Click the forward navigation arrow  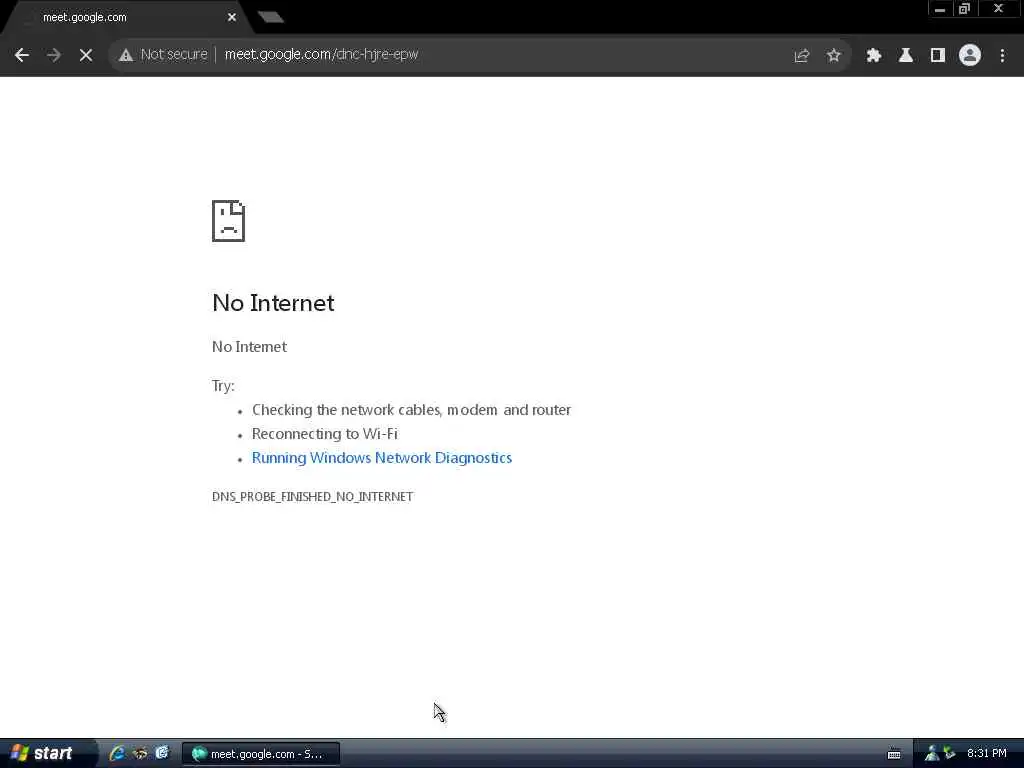coord(54,56)
